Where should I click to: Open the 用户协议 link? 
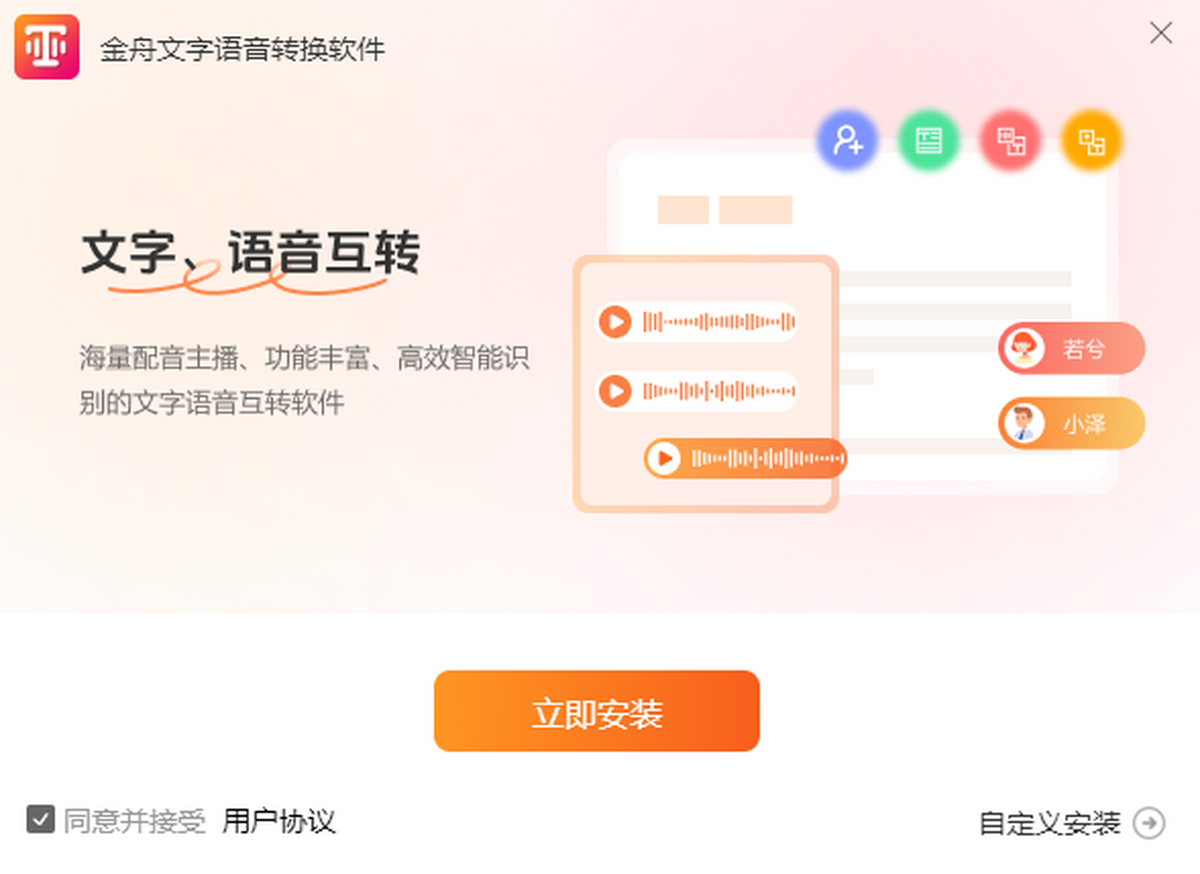279,822
